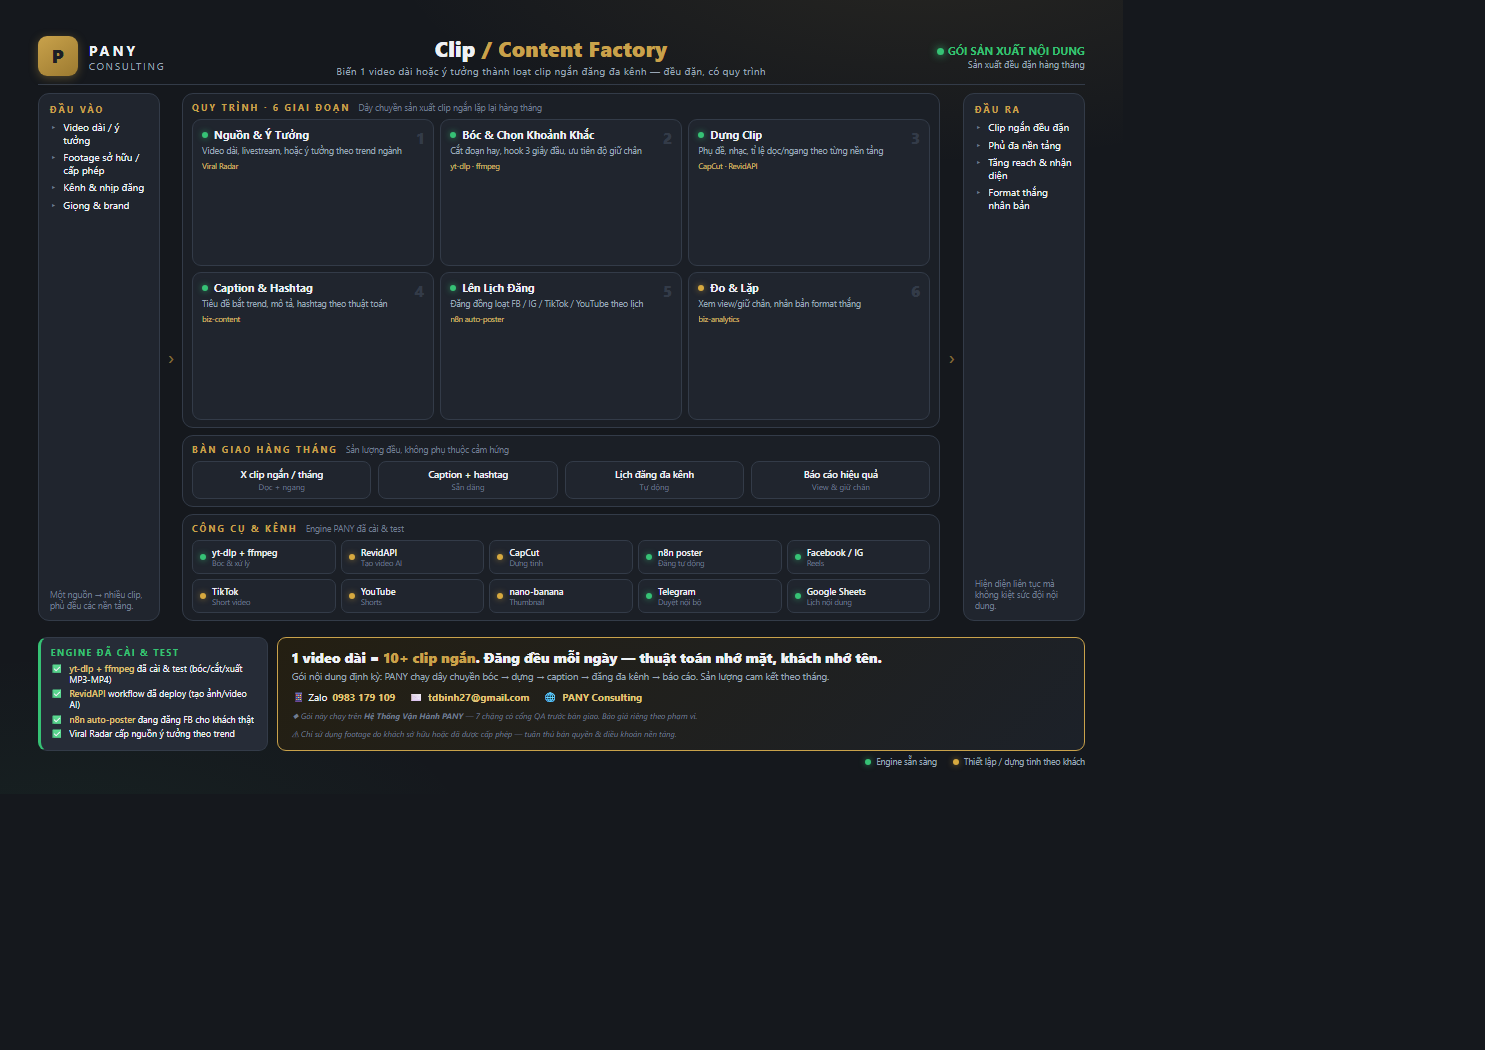Click the orange status dot on Đo & Lặp

pos(701,288)
